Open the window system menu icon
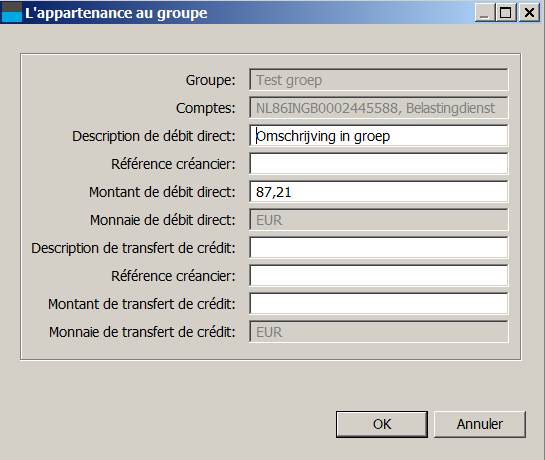This screenshot has width=545, height=460. 12,12
